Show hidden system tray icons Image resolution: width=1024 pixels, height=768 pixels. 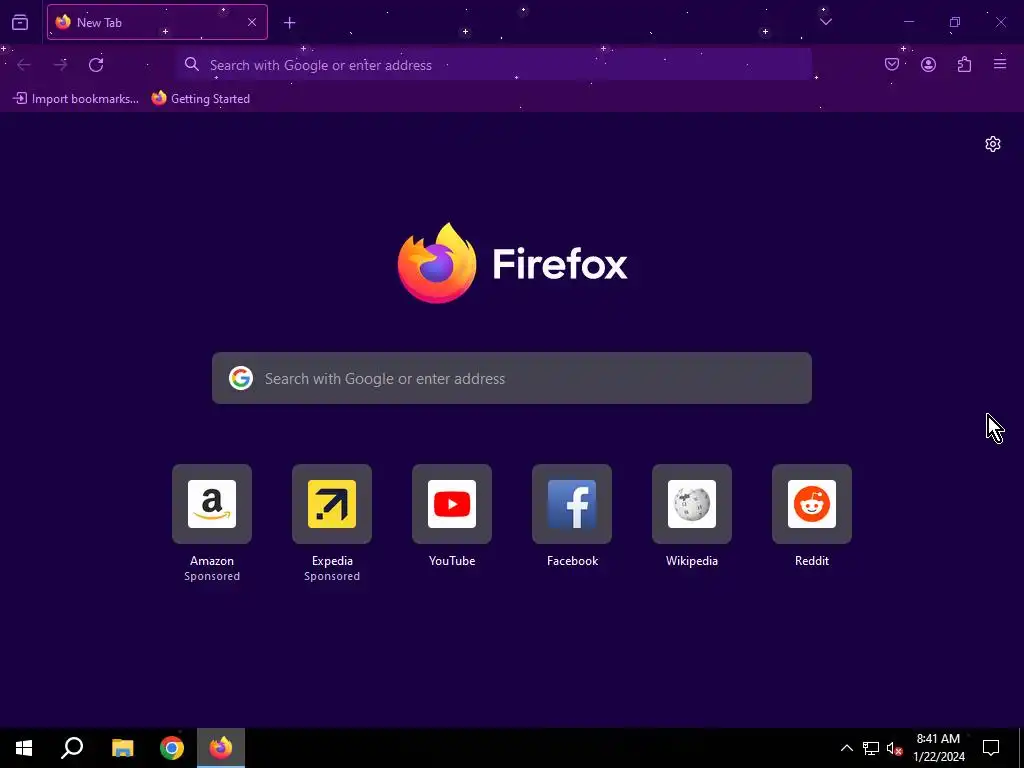point(846,748)
